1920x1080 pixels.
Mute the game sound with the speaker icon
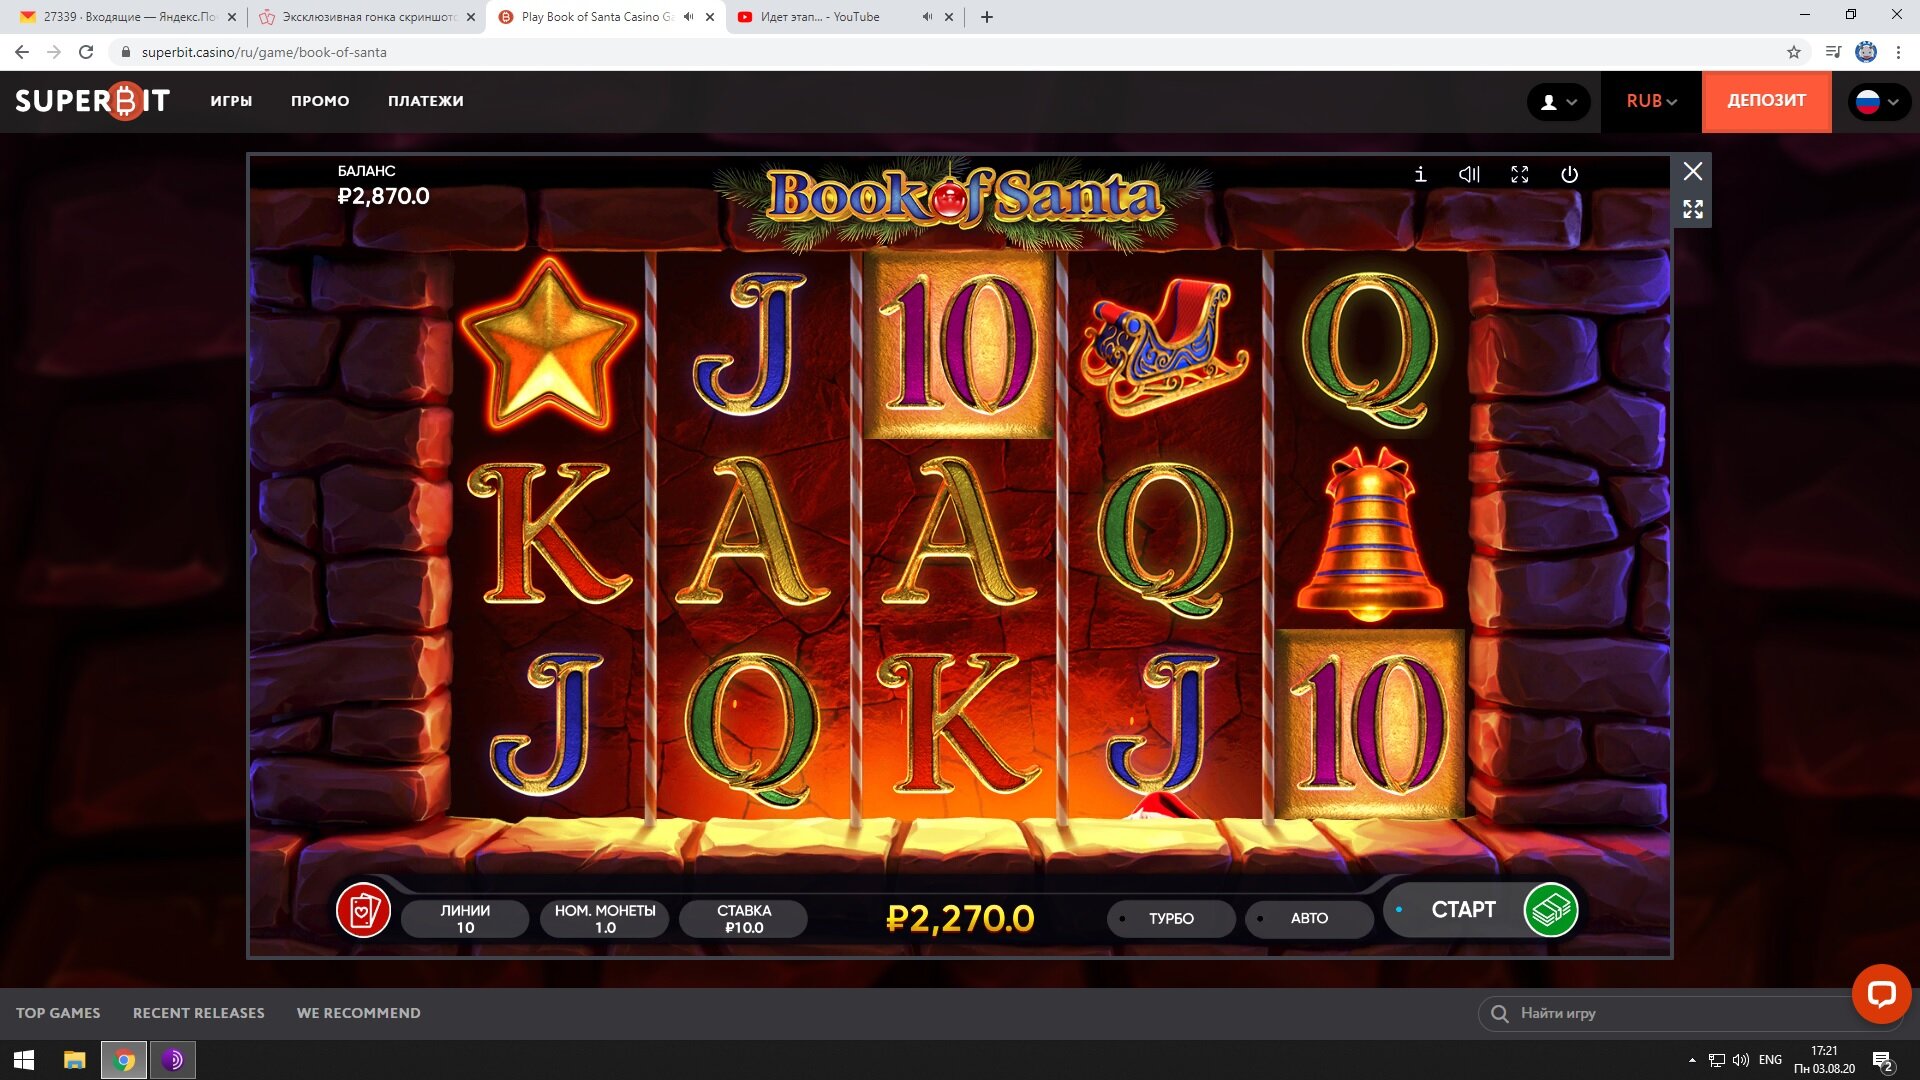(1469, 174)
